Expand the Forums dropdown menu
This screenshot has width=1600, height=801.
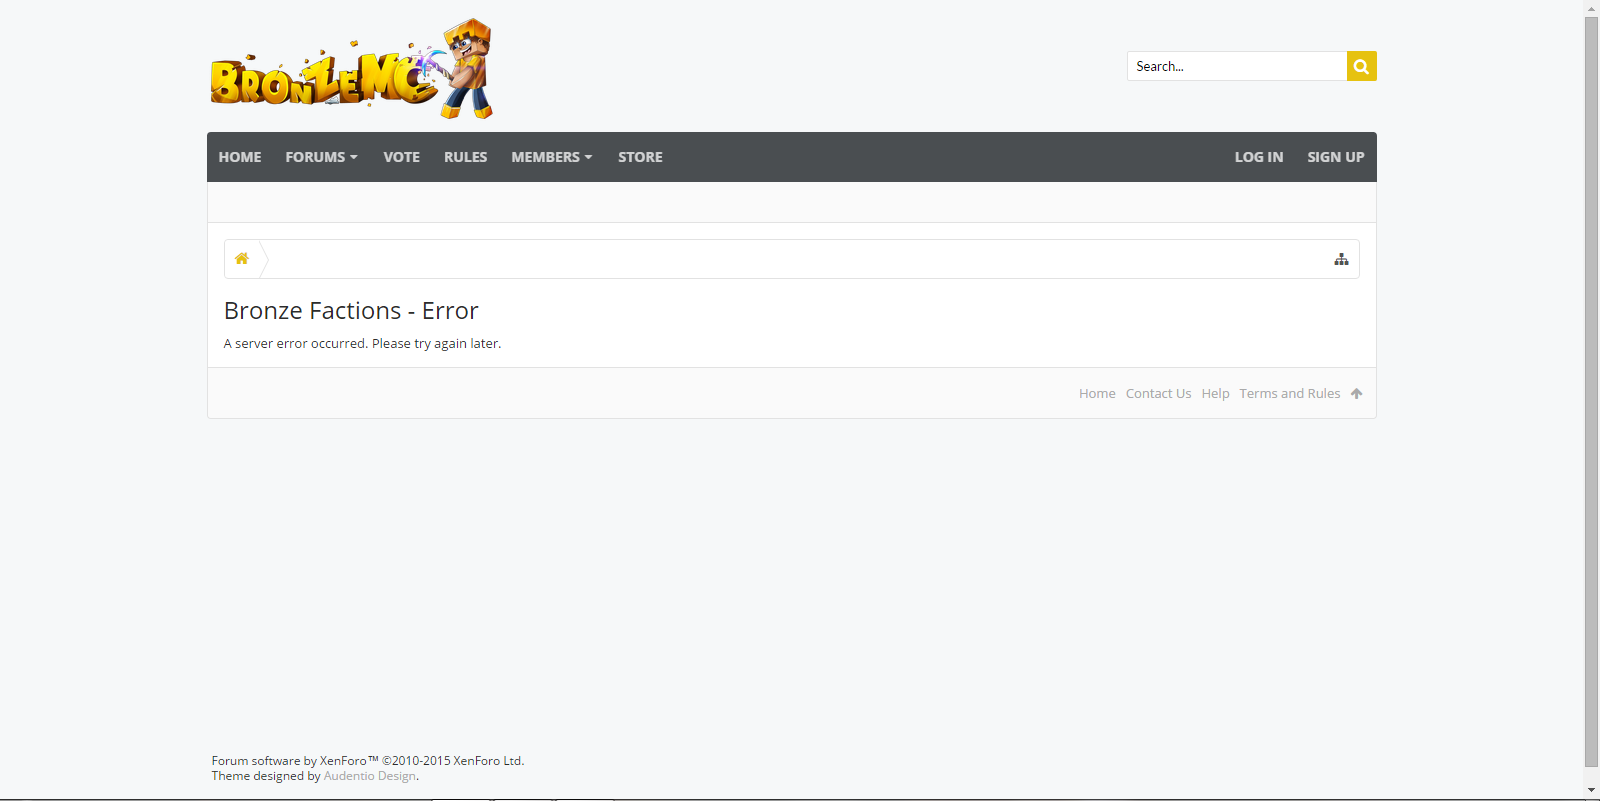pyautogui.click(x=321, y=157)
